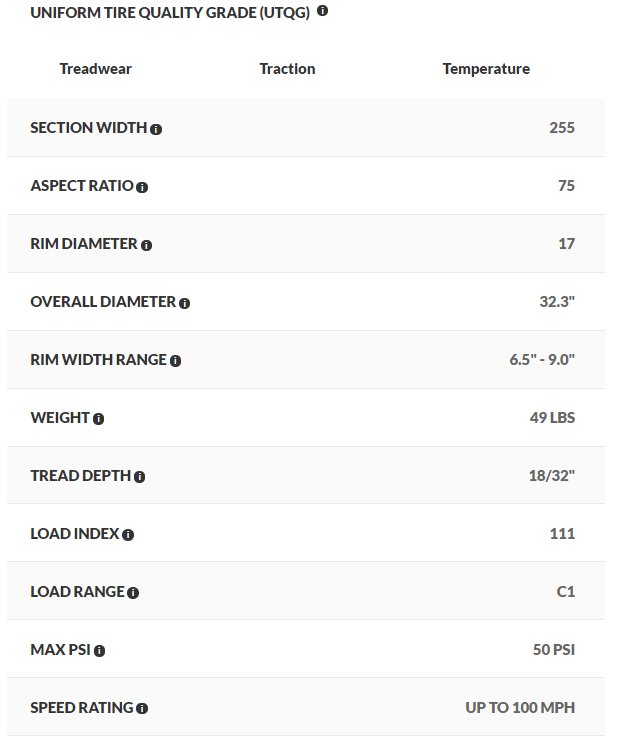Show Speed Rating info icon
The height and width of the screenshot is (748, 620).
point(142,709)
